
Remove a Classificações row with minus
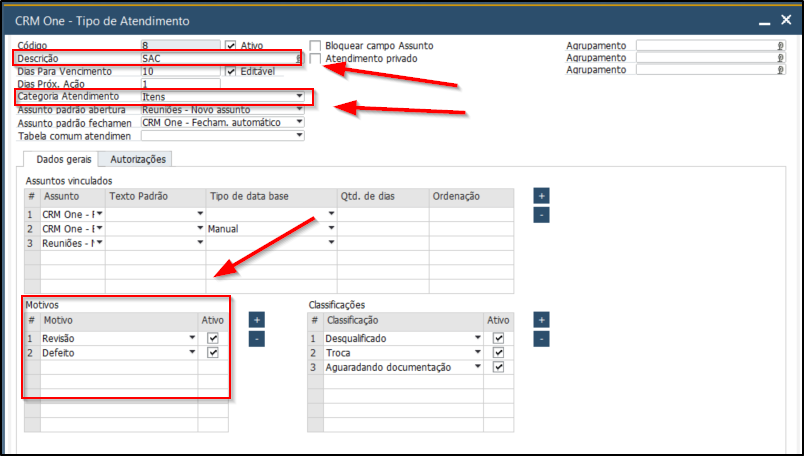coord(541,339)
